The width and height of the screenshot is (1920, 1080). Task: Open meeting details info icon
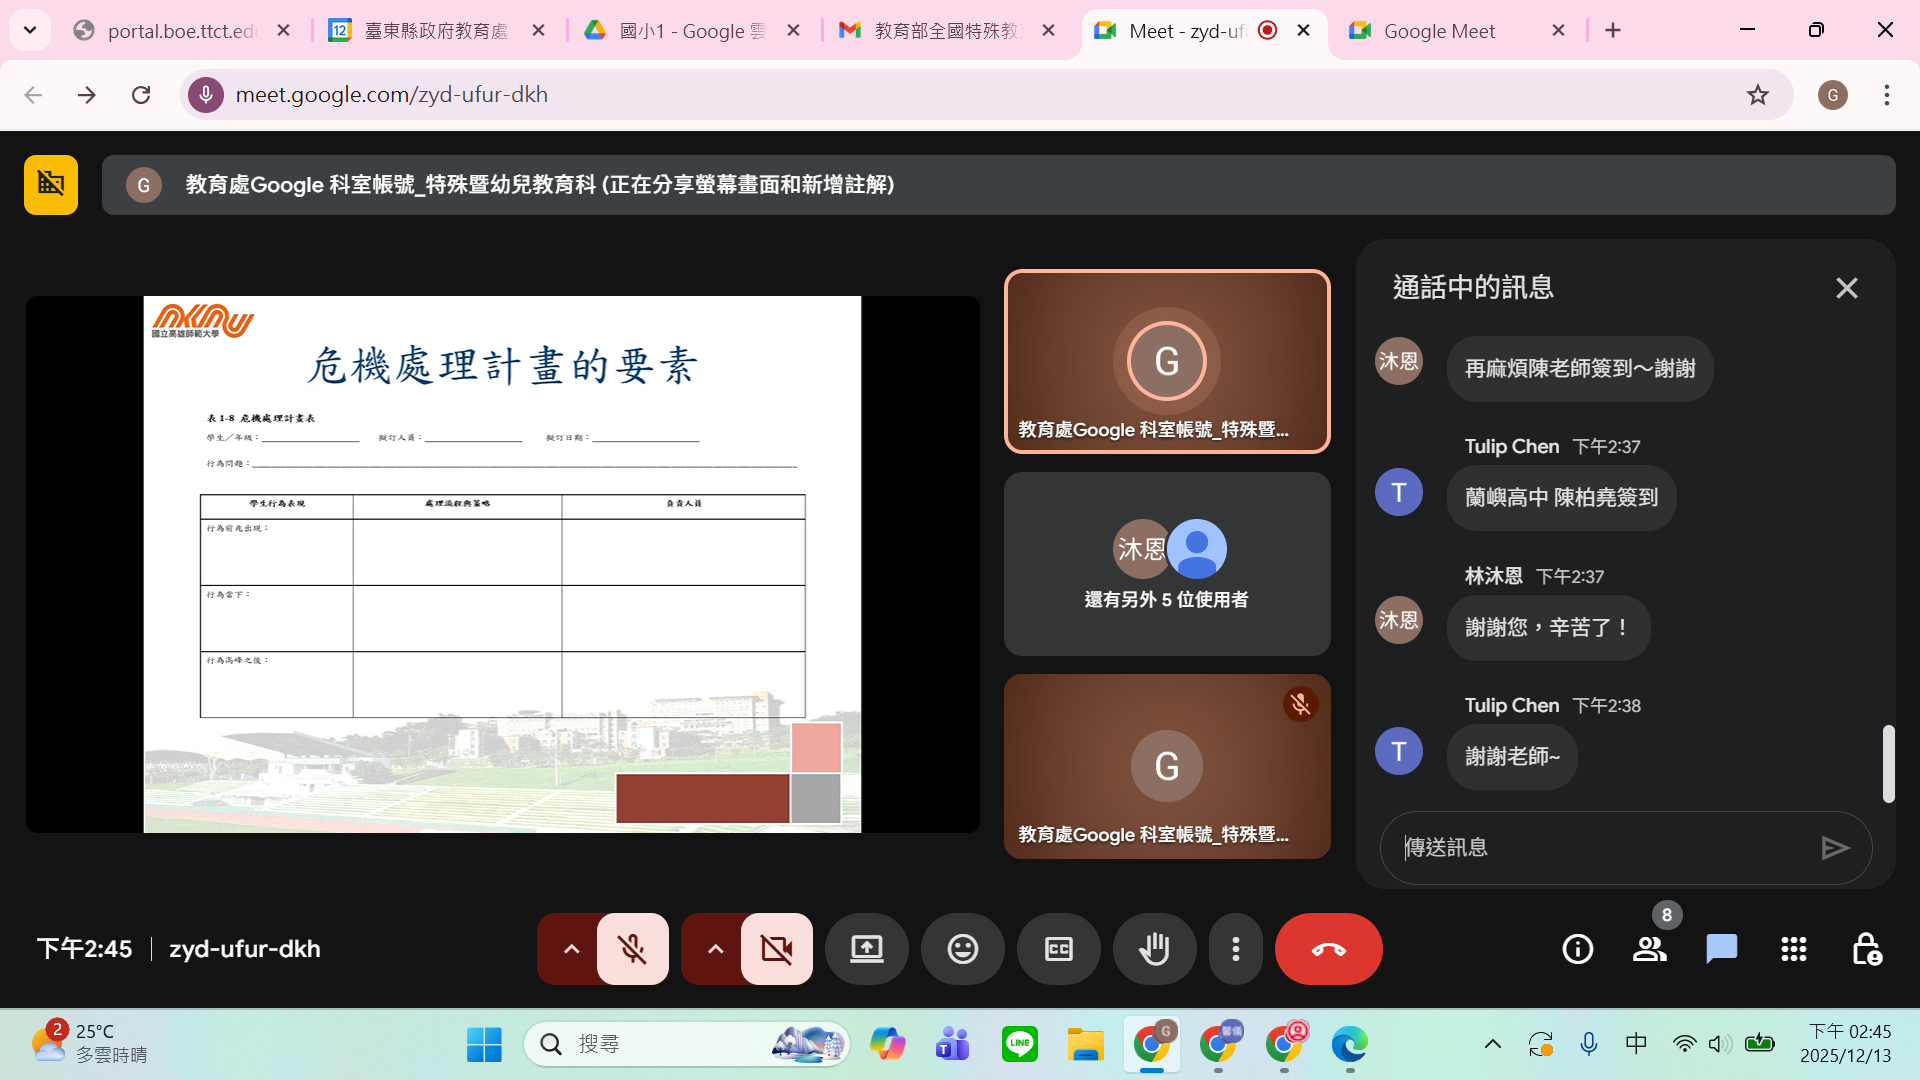(x=1577, y=949)
